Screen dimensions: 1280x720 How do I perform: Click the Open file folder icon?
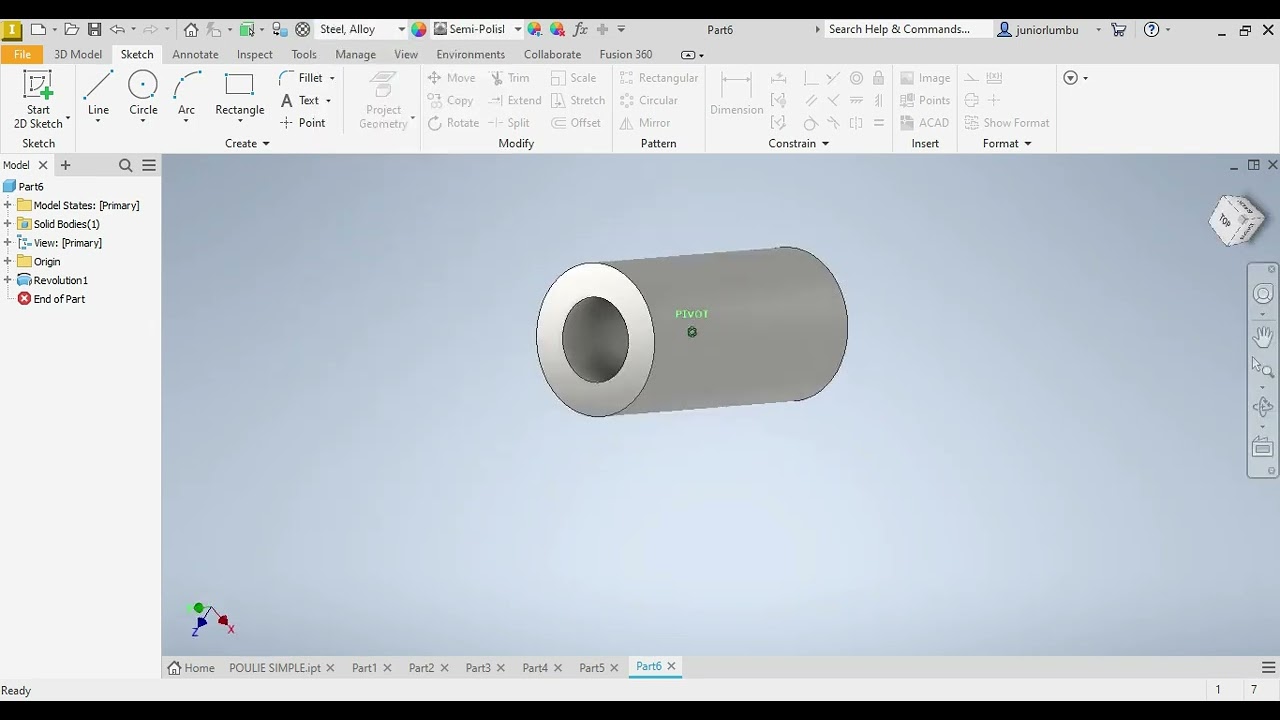coord(72,29)
